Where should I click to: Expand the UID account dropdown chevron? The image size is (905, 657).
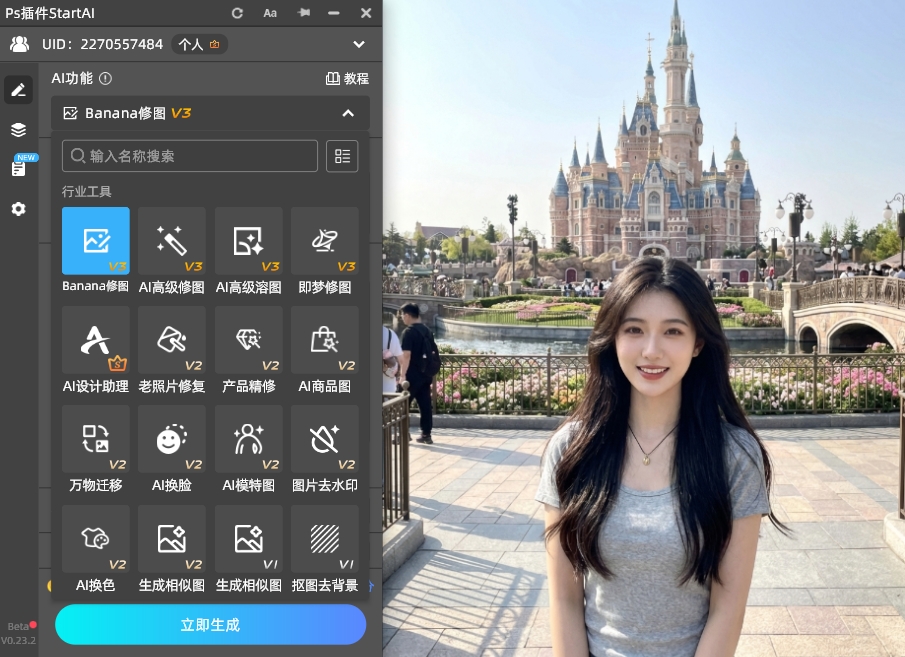[x=359, y=44]
